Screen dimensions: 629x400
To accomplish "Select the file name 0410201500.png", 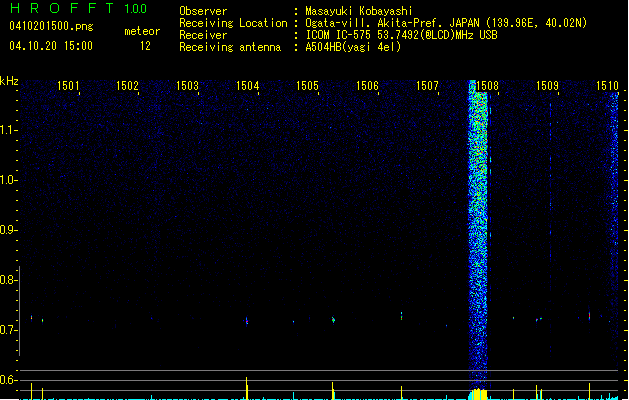I will [51, 26].
